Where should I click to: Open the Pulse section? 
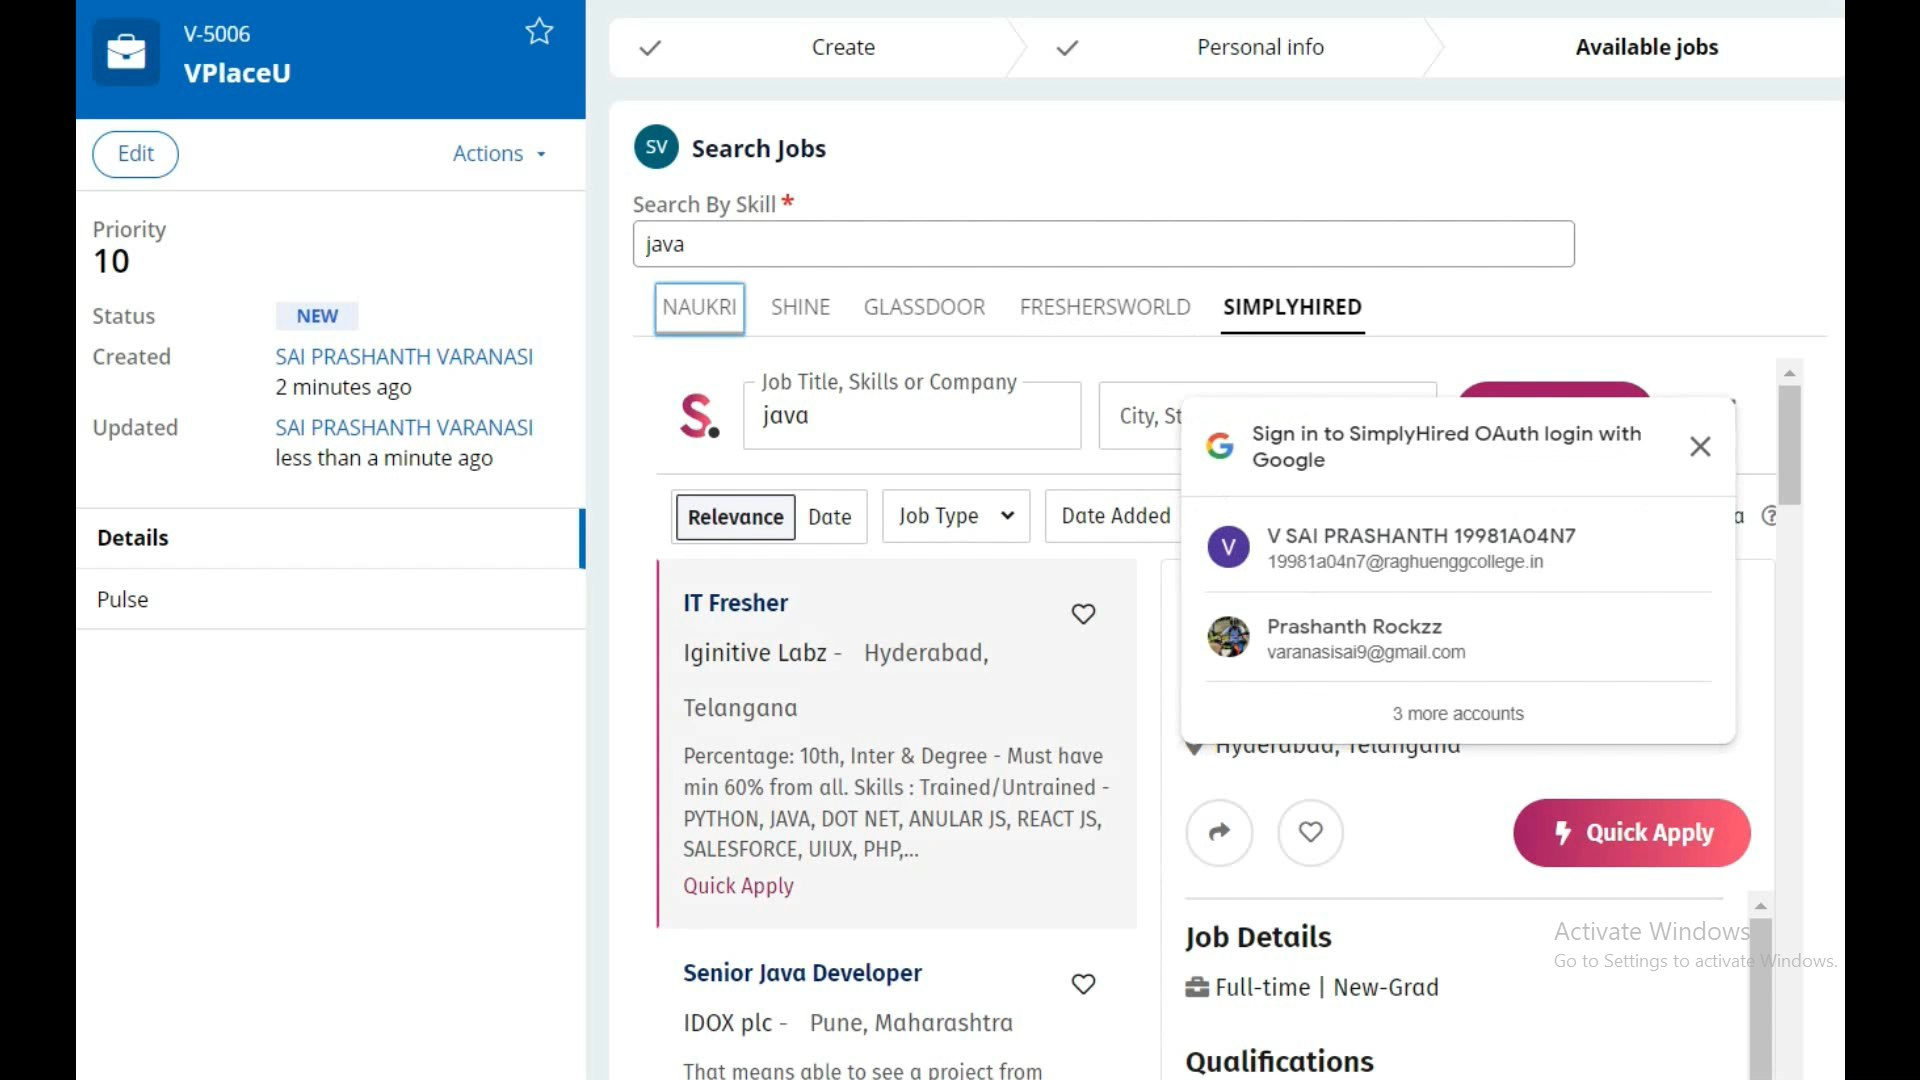[123, 599]
